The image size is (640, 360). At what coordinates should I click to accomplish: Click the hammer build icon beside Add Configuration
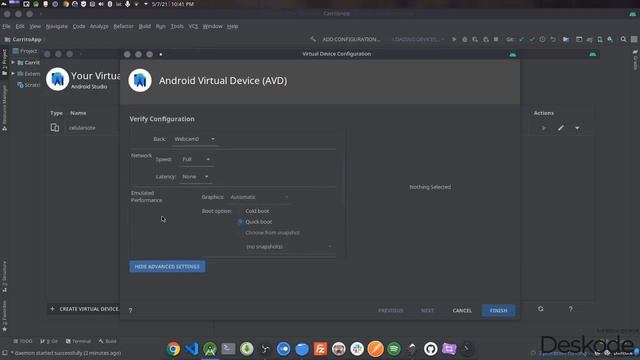click(x=313, y=39)
